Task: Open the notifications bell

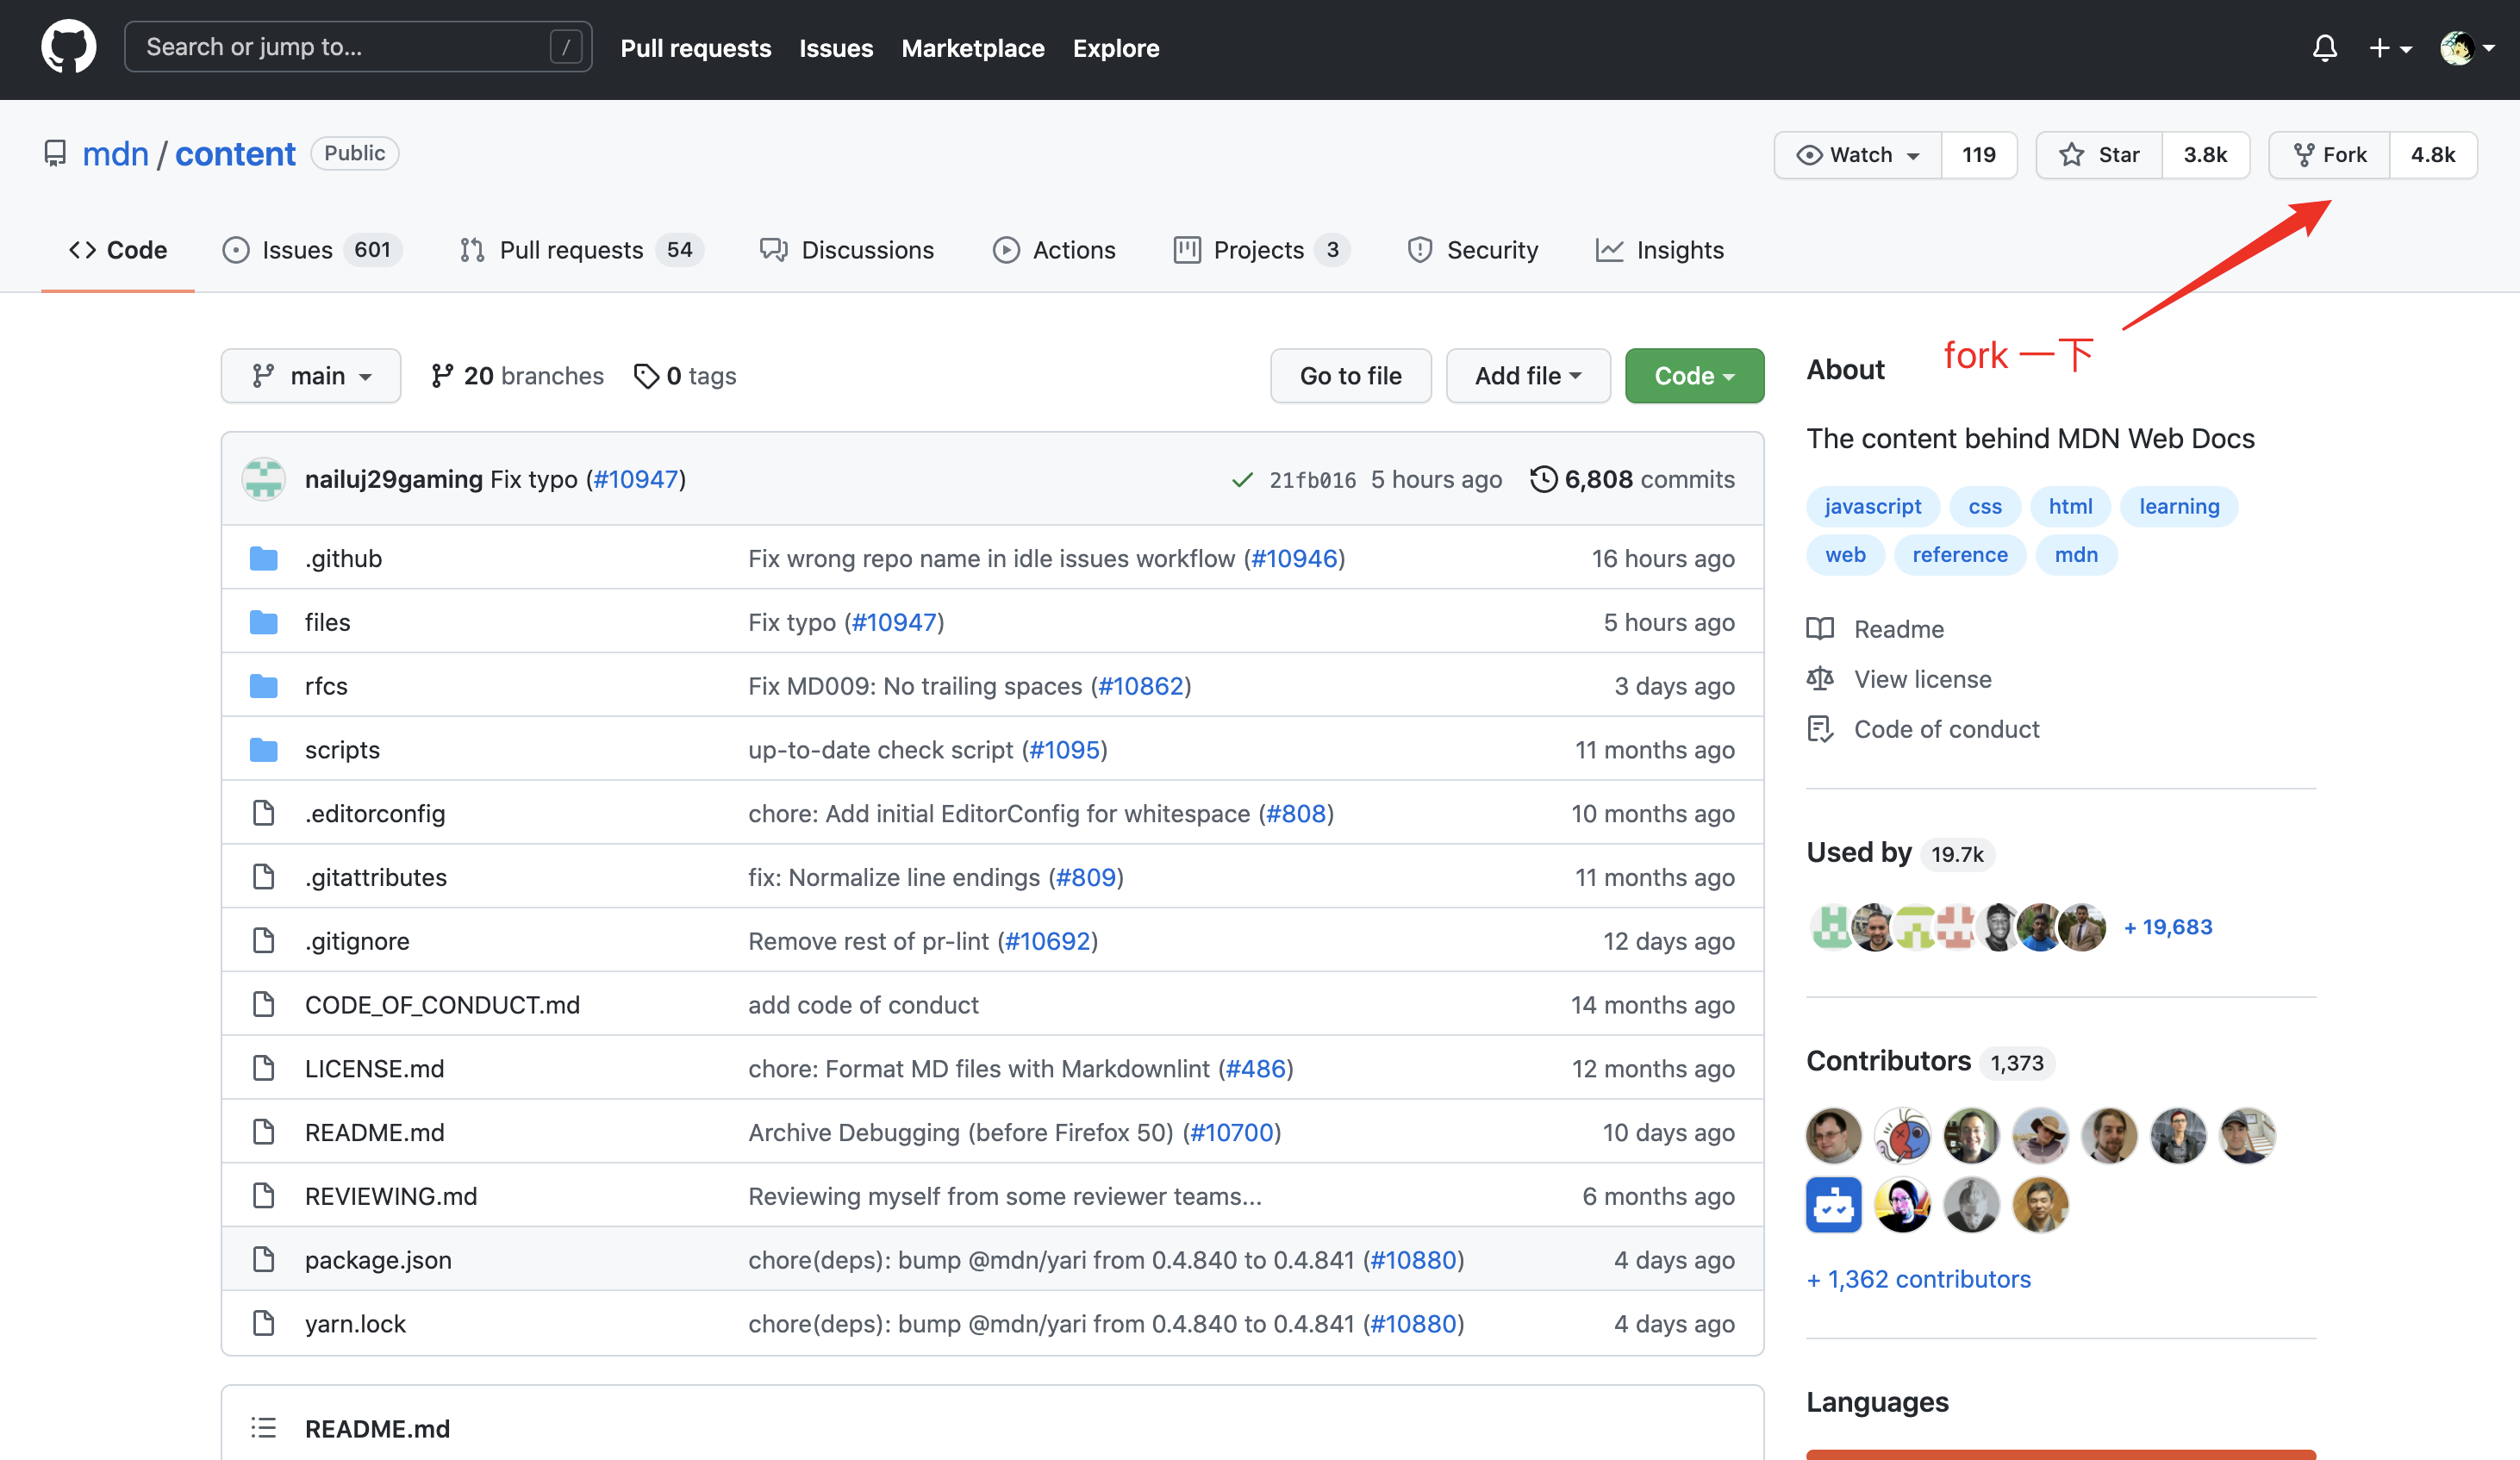Action: (x=2324, y=47)
